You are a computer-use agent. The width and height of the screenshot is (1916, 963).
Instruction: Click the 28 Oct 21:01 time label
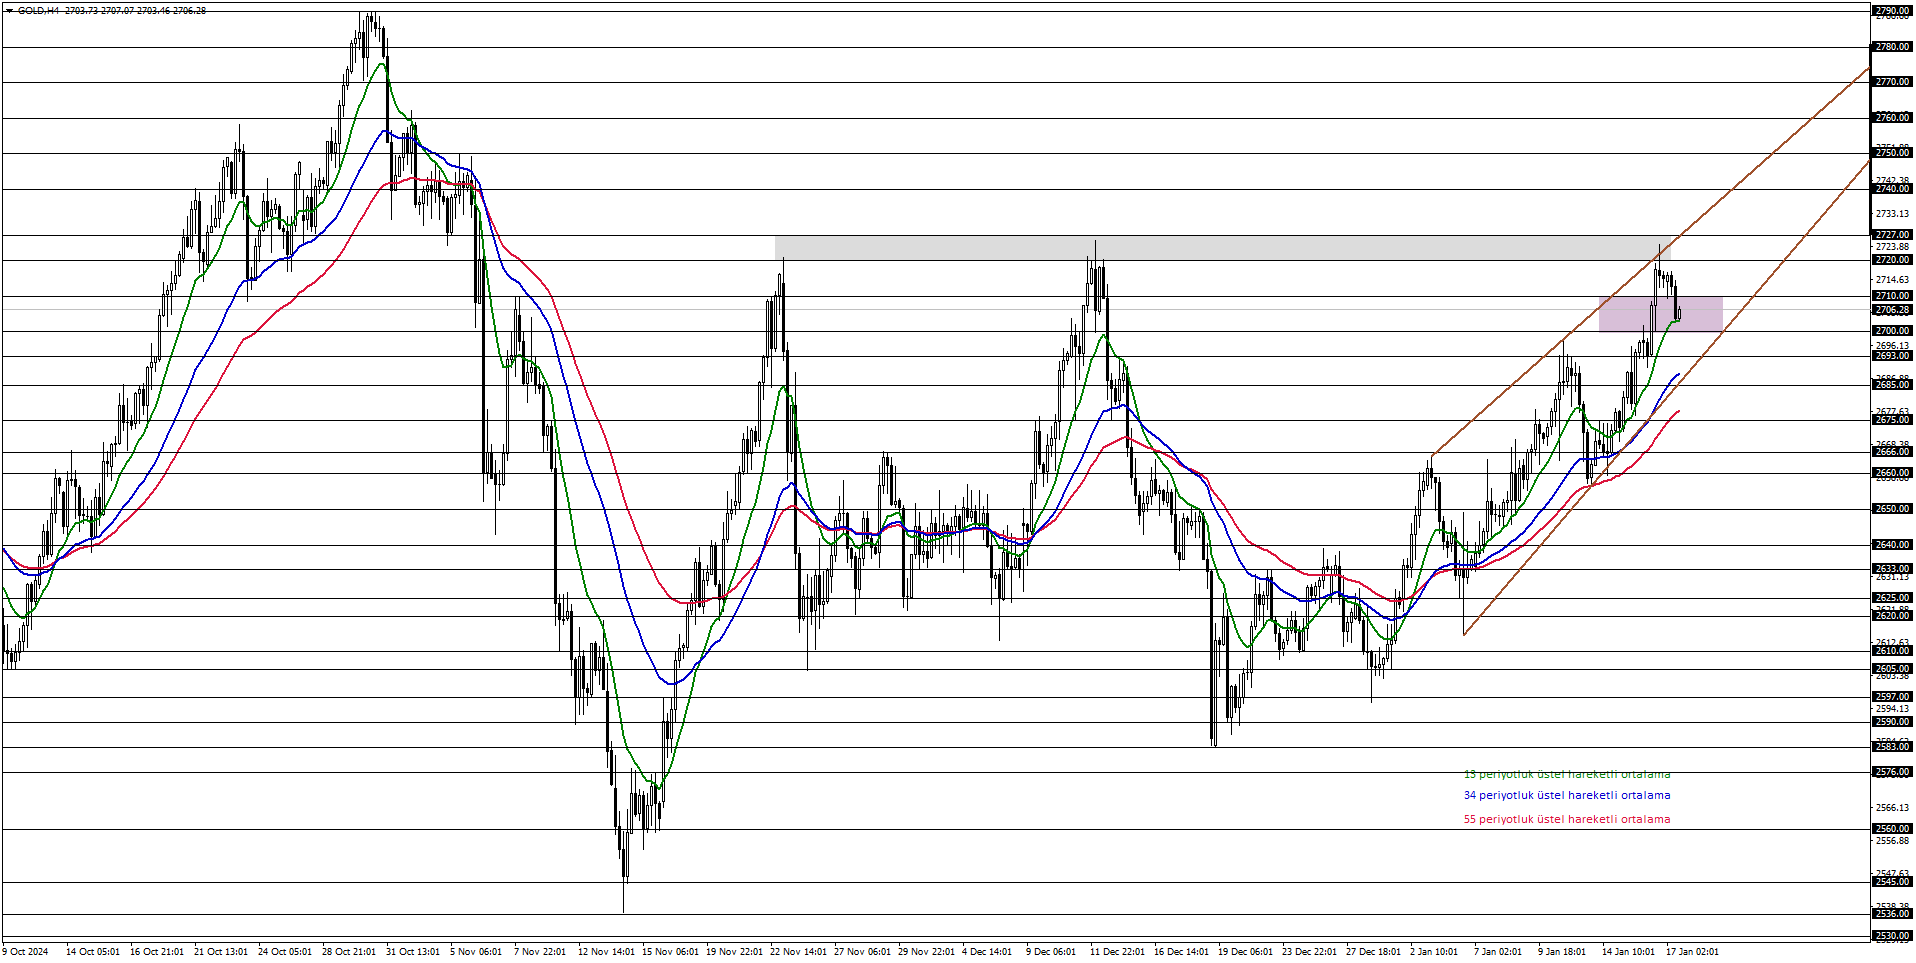349,952
